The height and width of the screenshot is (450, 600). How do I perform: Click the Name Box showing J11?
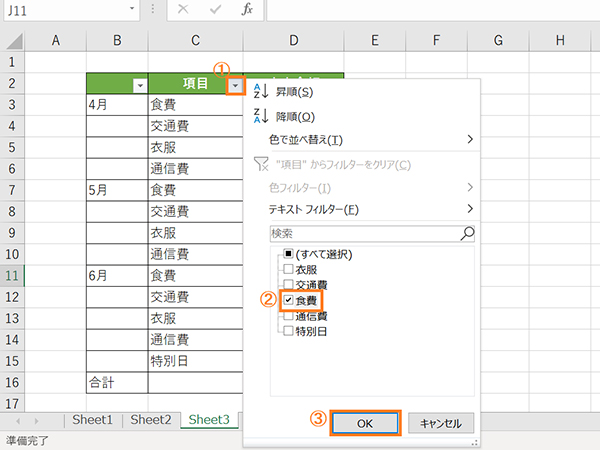tap(72, 10)
